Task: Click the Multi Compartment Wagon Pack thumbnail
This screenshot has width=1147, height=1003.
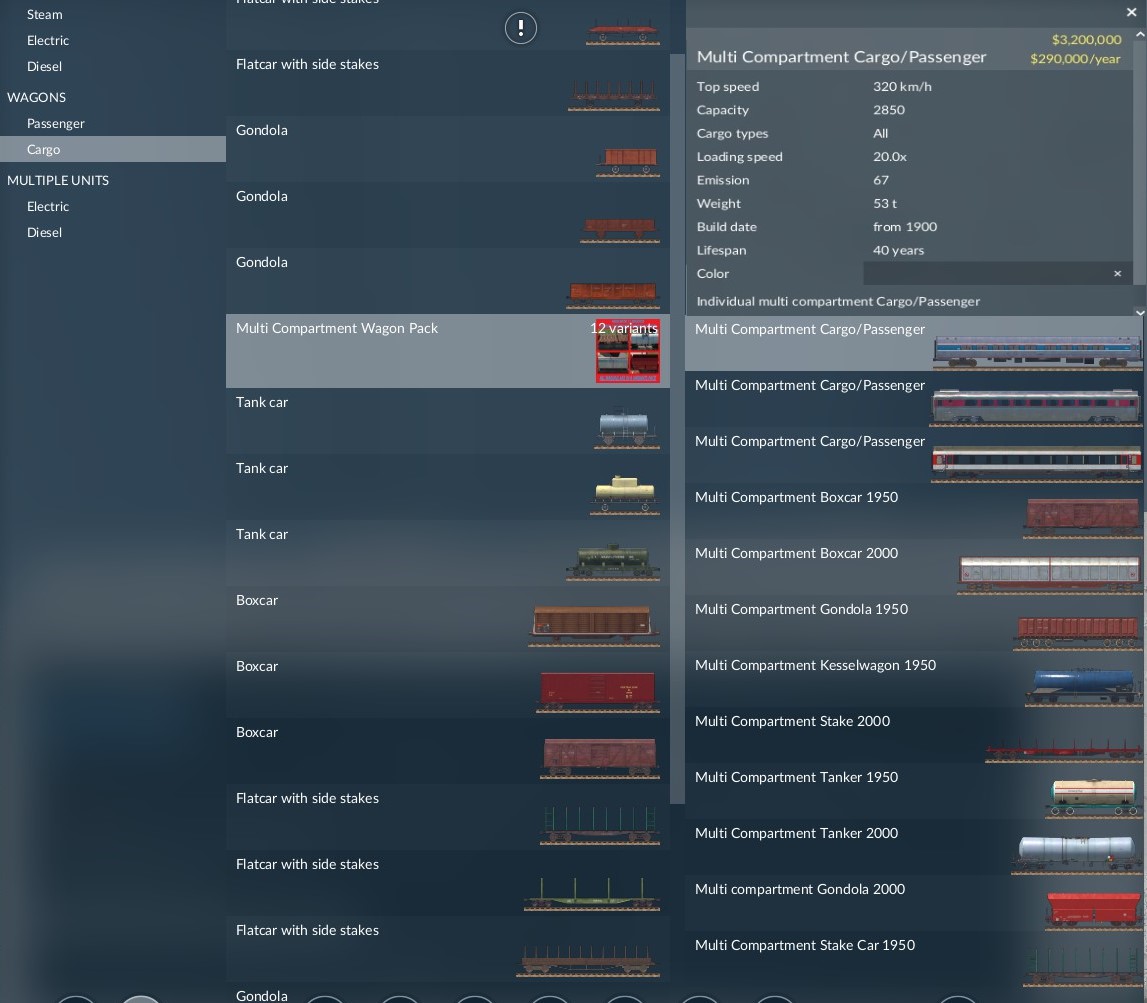Action: pos(628,351)
